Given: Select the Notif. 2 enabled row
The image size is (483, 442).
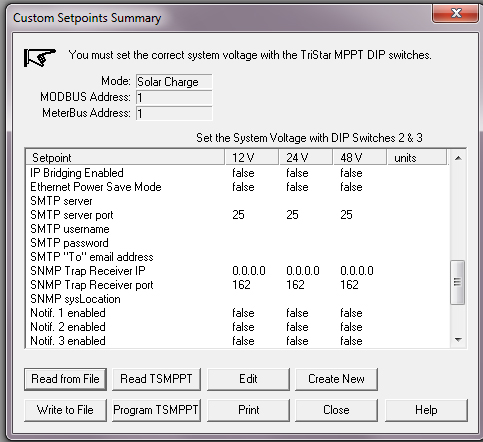Looking at the screenshot, I should (237, 327).
